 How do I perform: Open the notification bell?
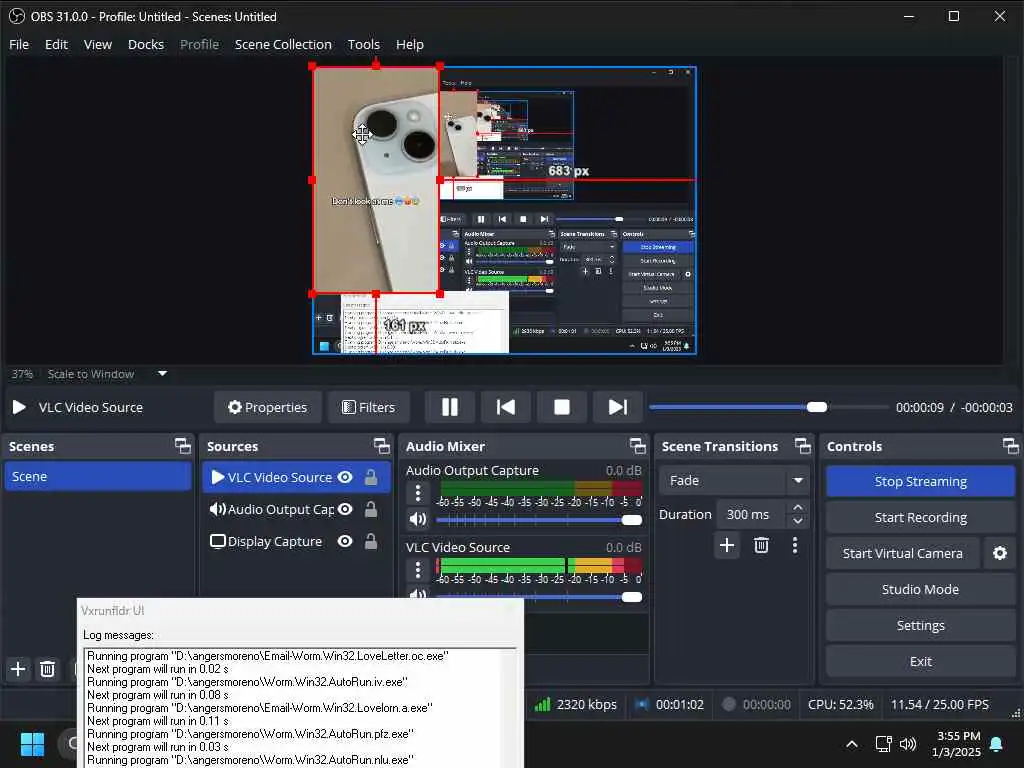coord(997,744)
